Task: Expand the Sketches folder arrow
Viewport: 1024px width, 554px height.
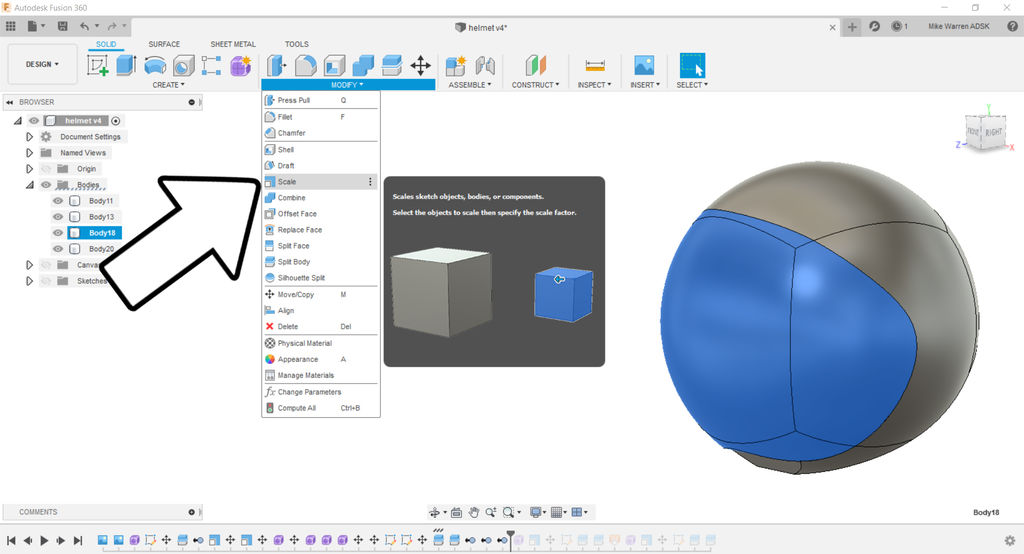Action: [29, 281]
